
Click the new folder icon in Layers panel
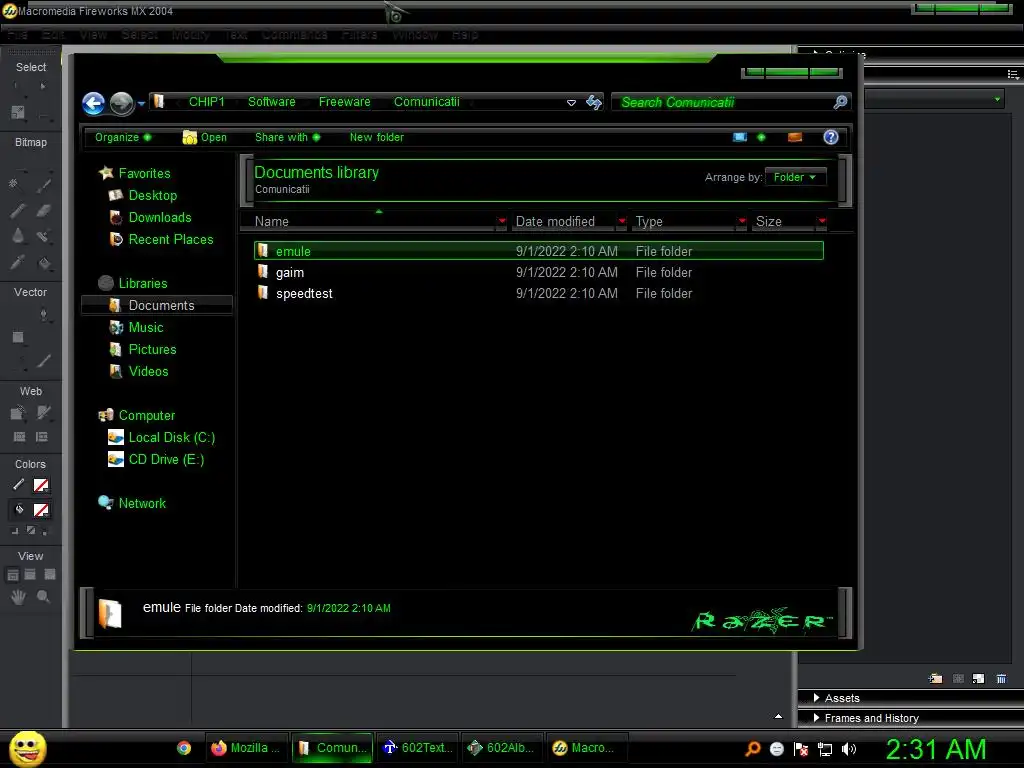(x=935, y=679)
